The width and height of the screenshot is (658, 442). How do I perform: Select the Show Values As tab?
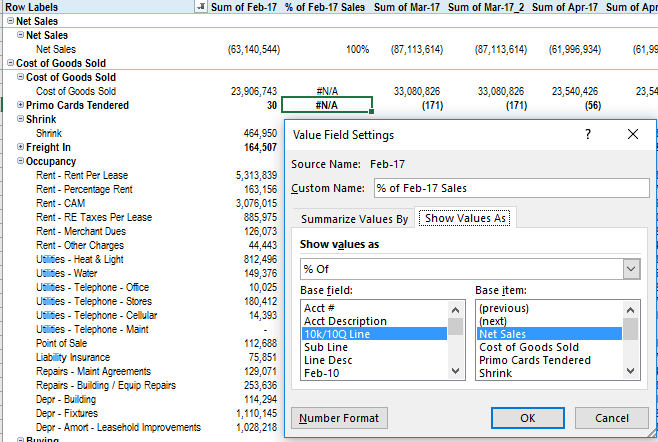[465, 219]
